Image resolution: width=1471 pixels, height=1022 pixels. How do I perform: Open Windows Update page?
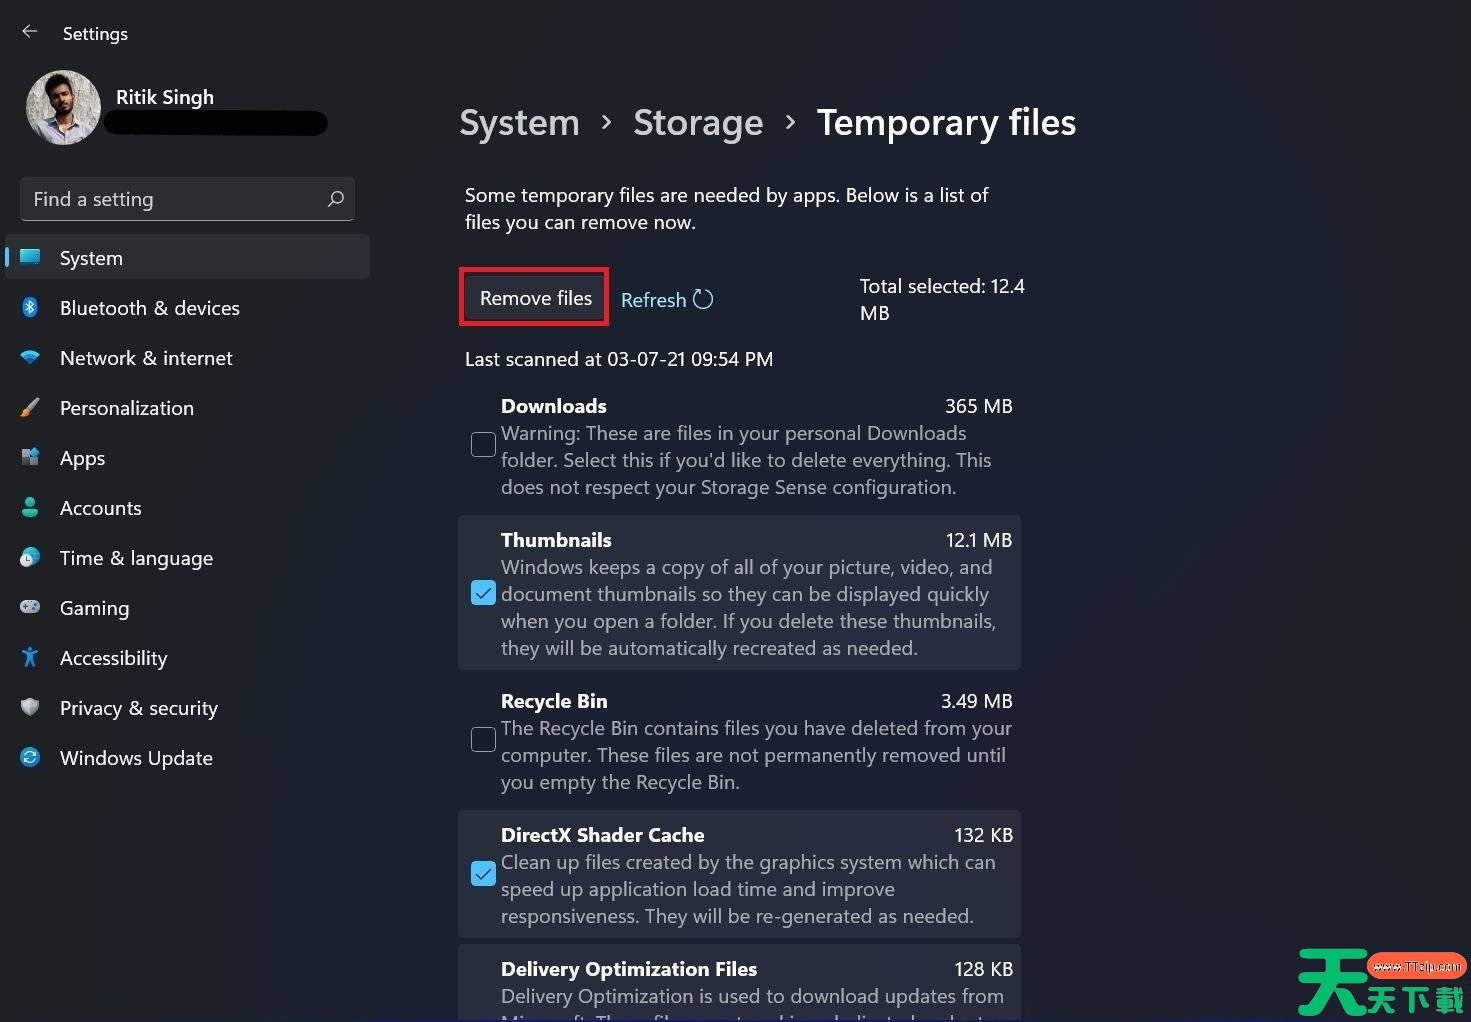188,757
